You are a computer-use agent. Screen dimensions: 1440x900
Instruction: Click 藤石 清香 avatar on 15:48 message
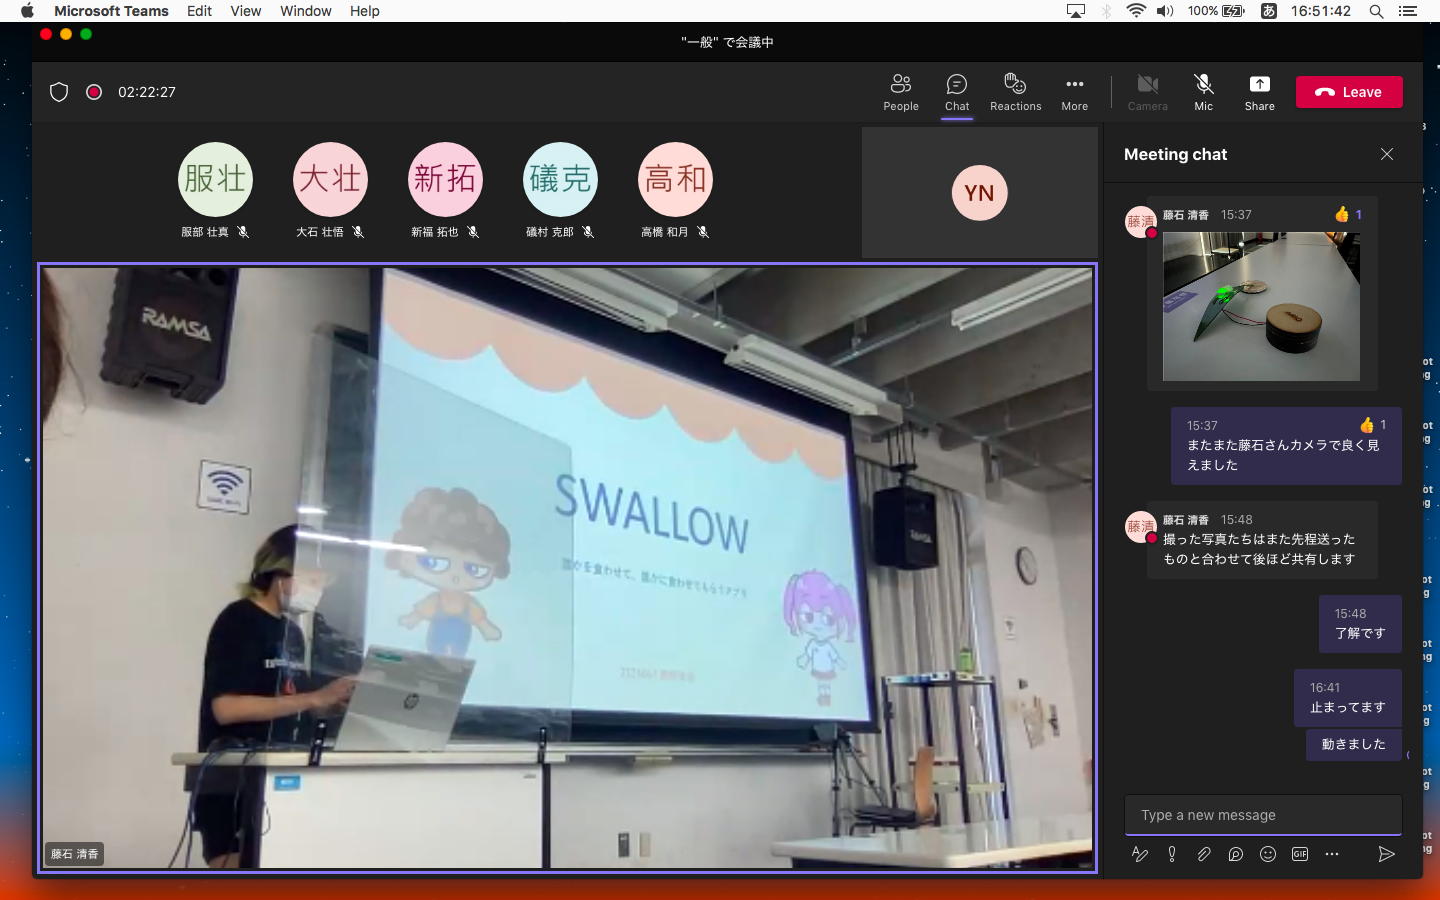tap(1141, 527)
